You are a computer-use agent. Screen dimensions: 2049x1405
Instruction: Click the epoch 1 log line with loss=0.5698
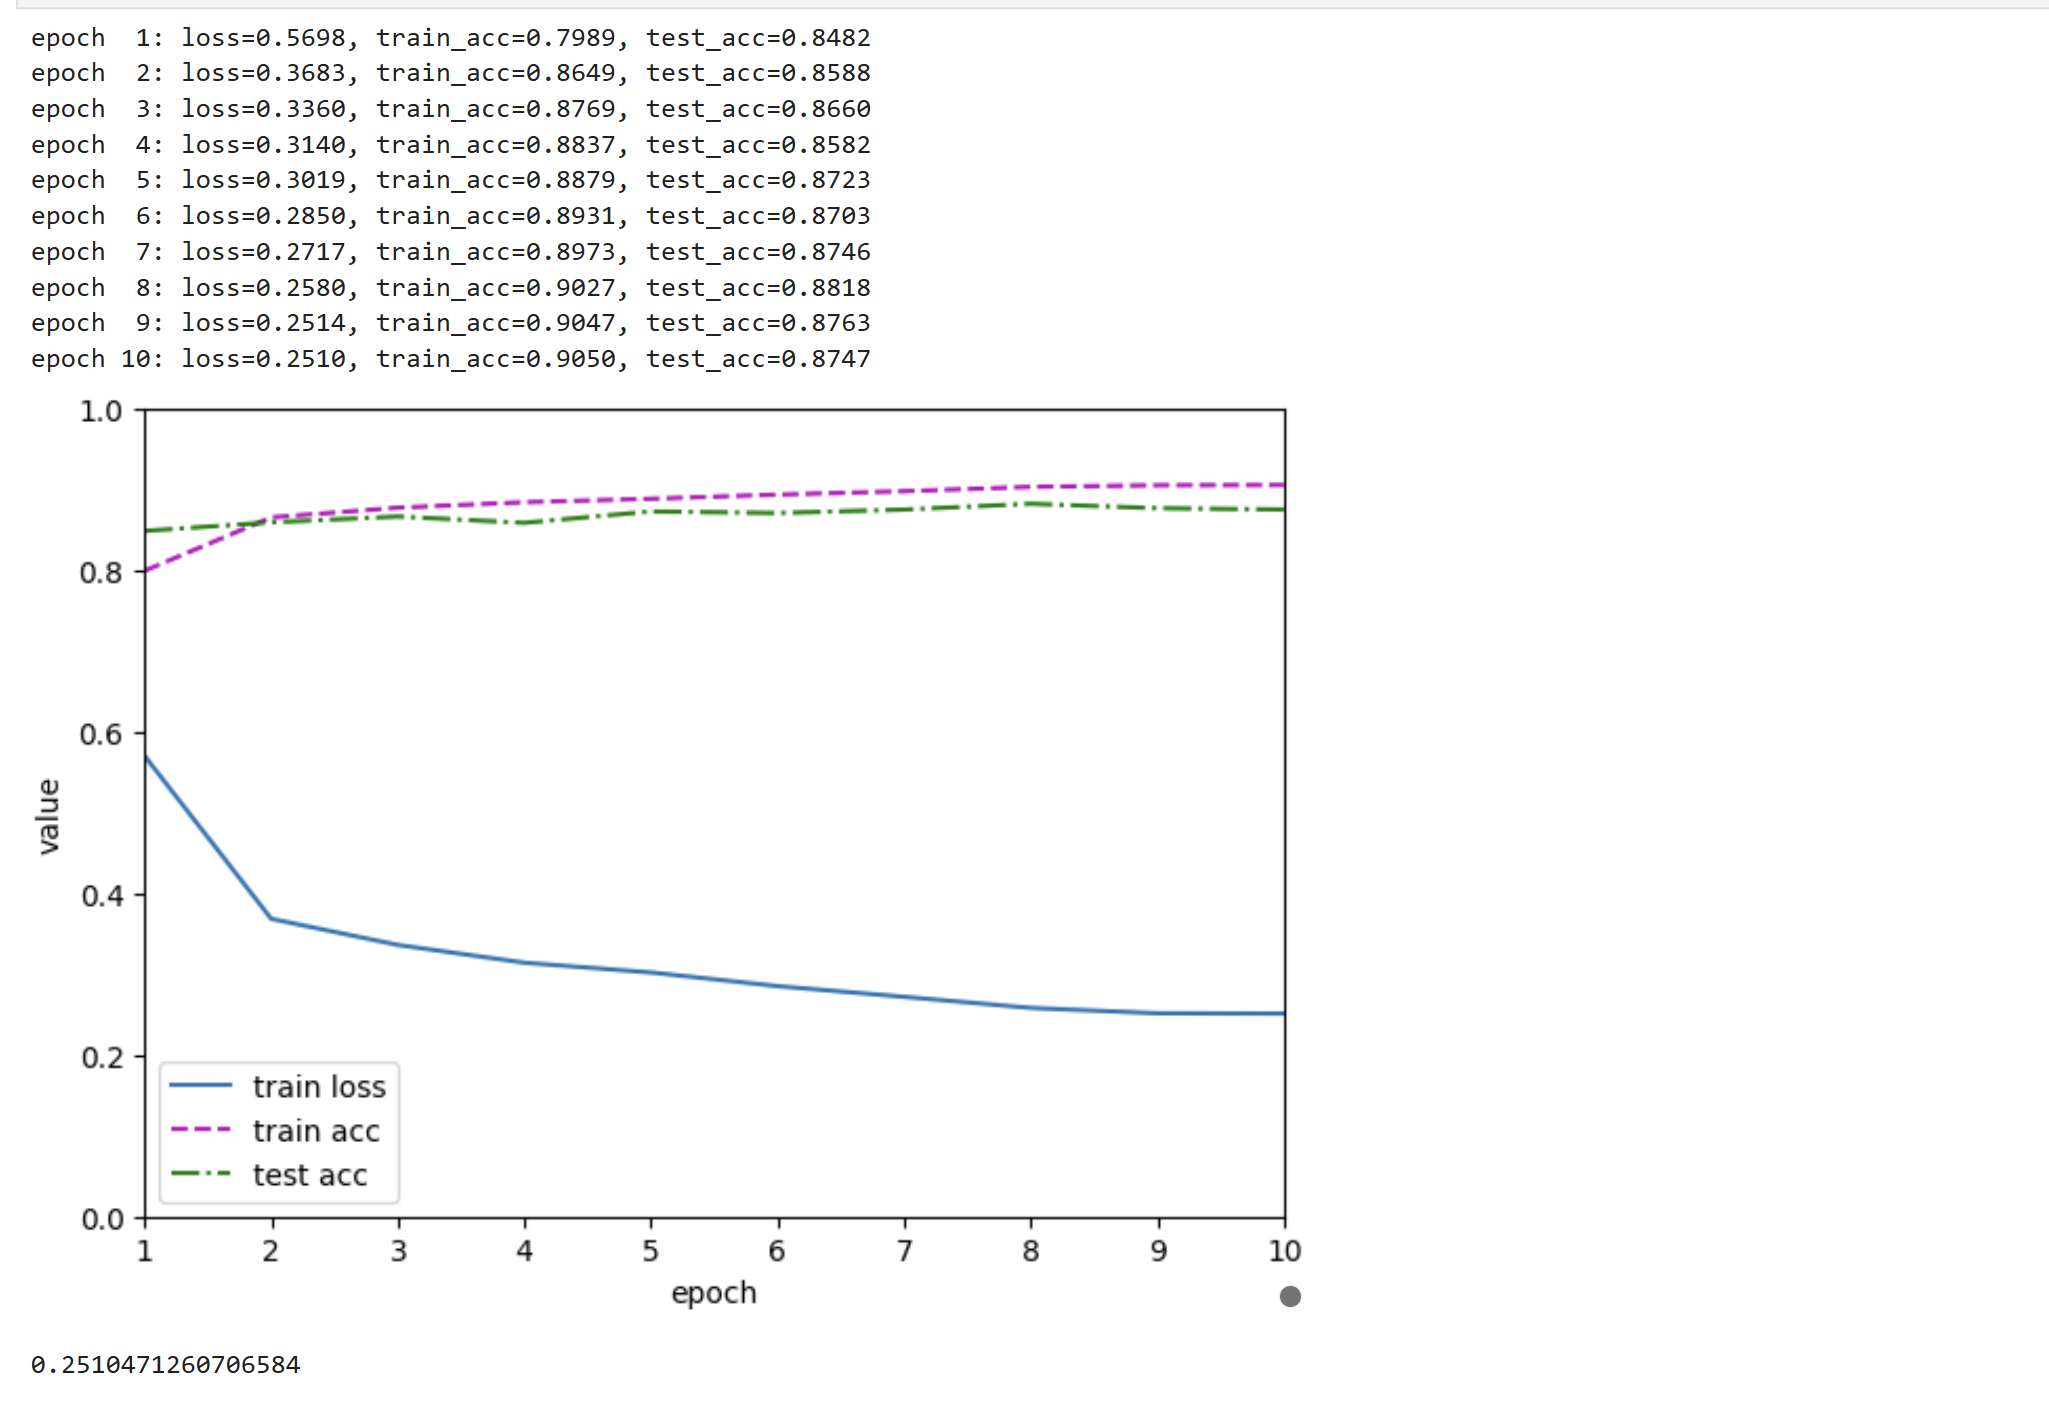click(x=450, y=38)
